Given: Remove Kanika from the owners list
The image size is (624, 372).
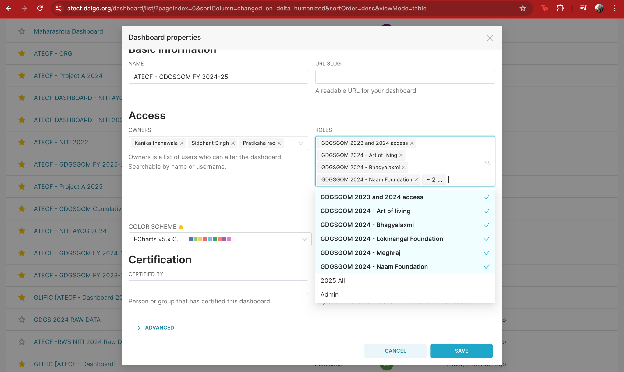Looking at the screenshot, I should point(181,143).
